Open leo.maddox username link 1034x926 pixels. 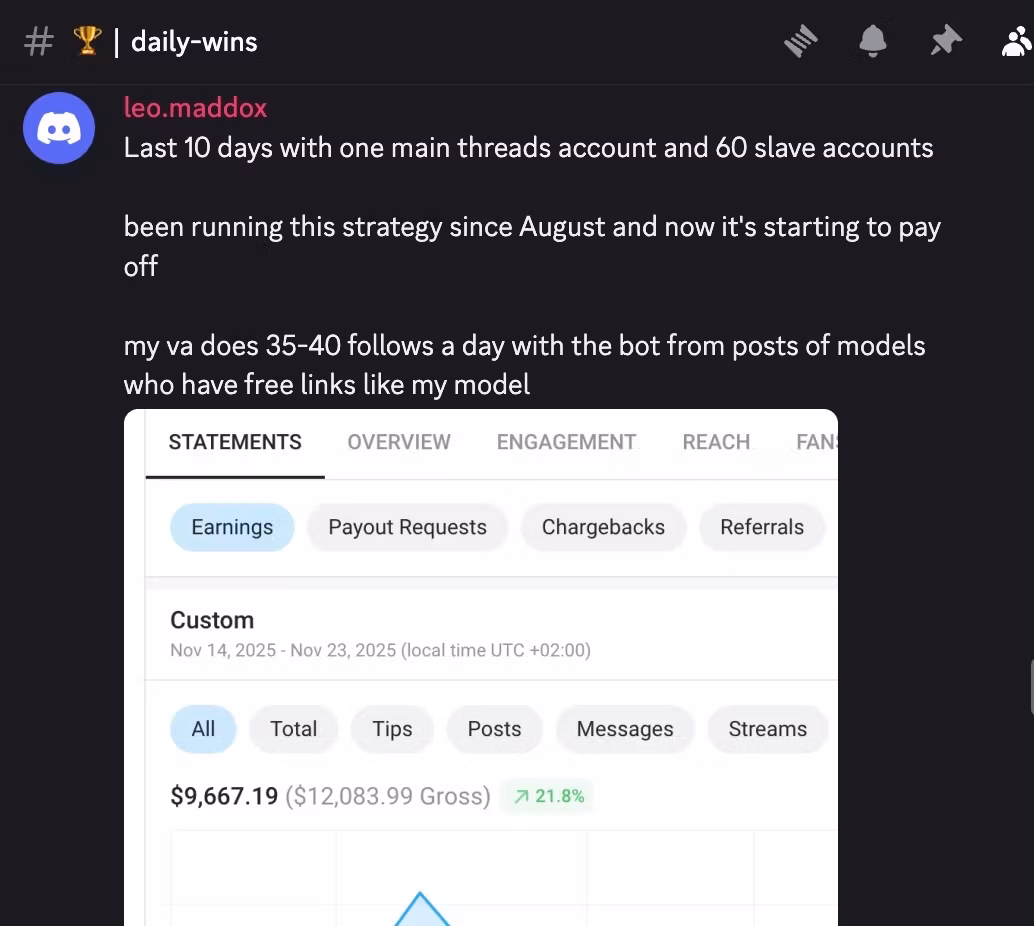195,107
